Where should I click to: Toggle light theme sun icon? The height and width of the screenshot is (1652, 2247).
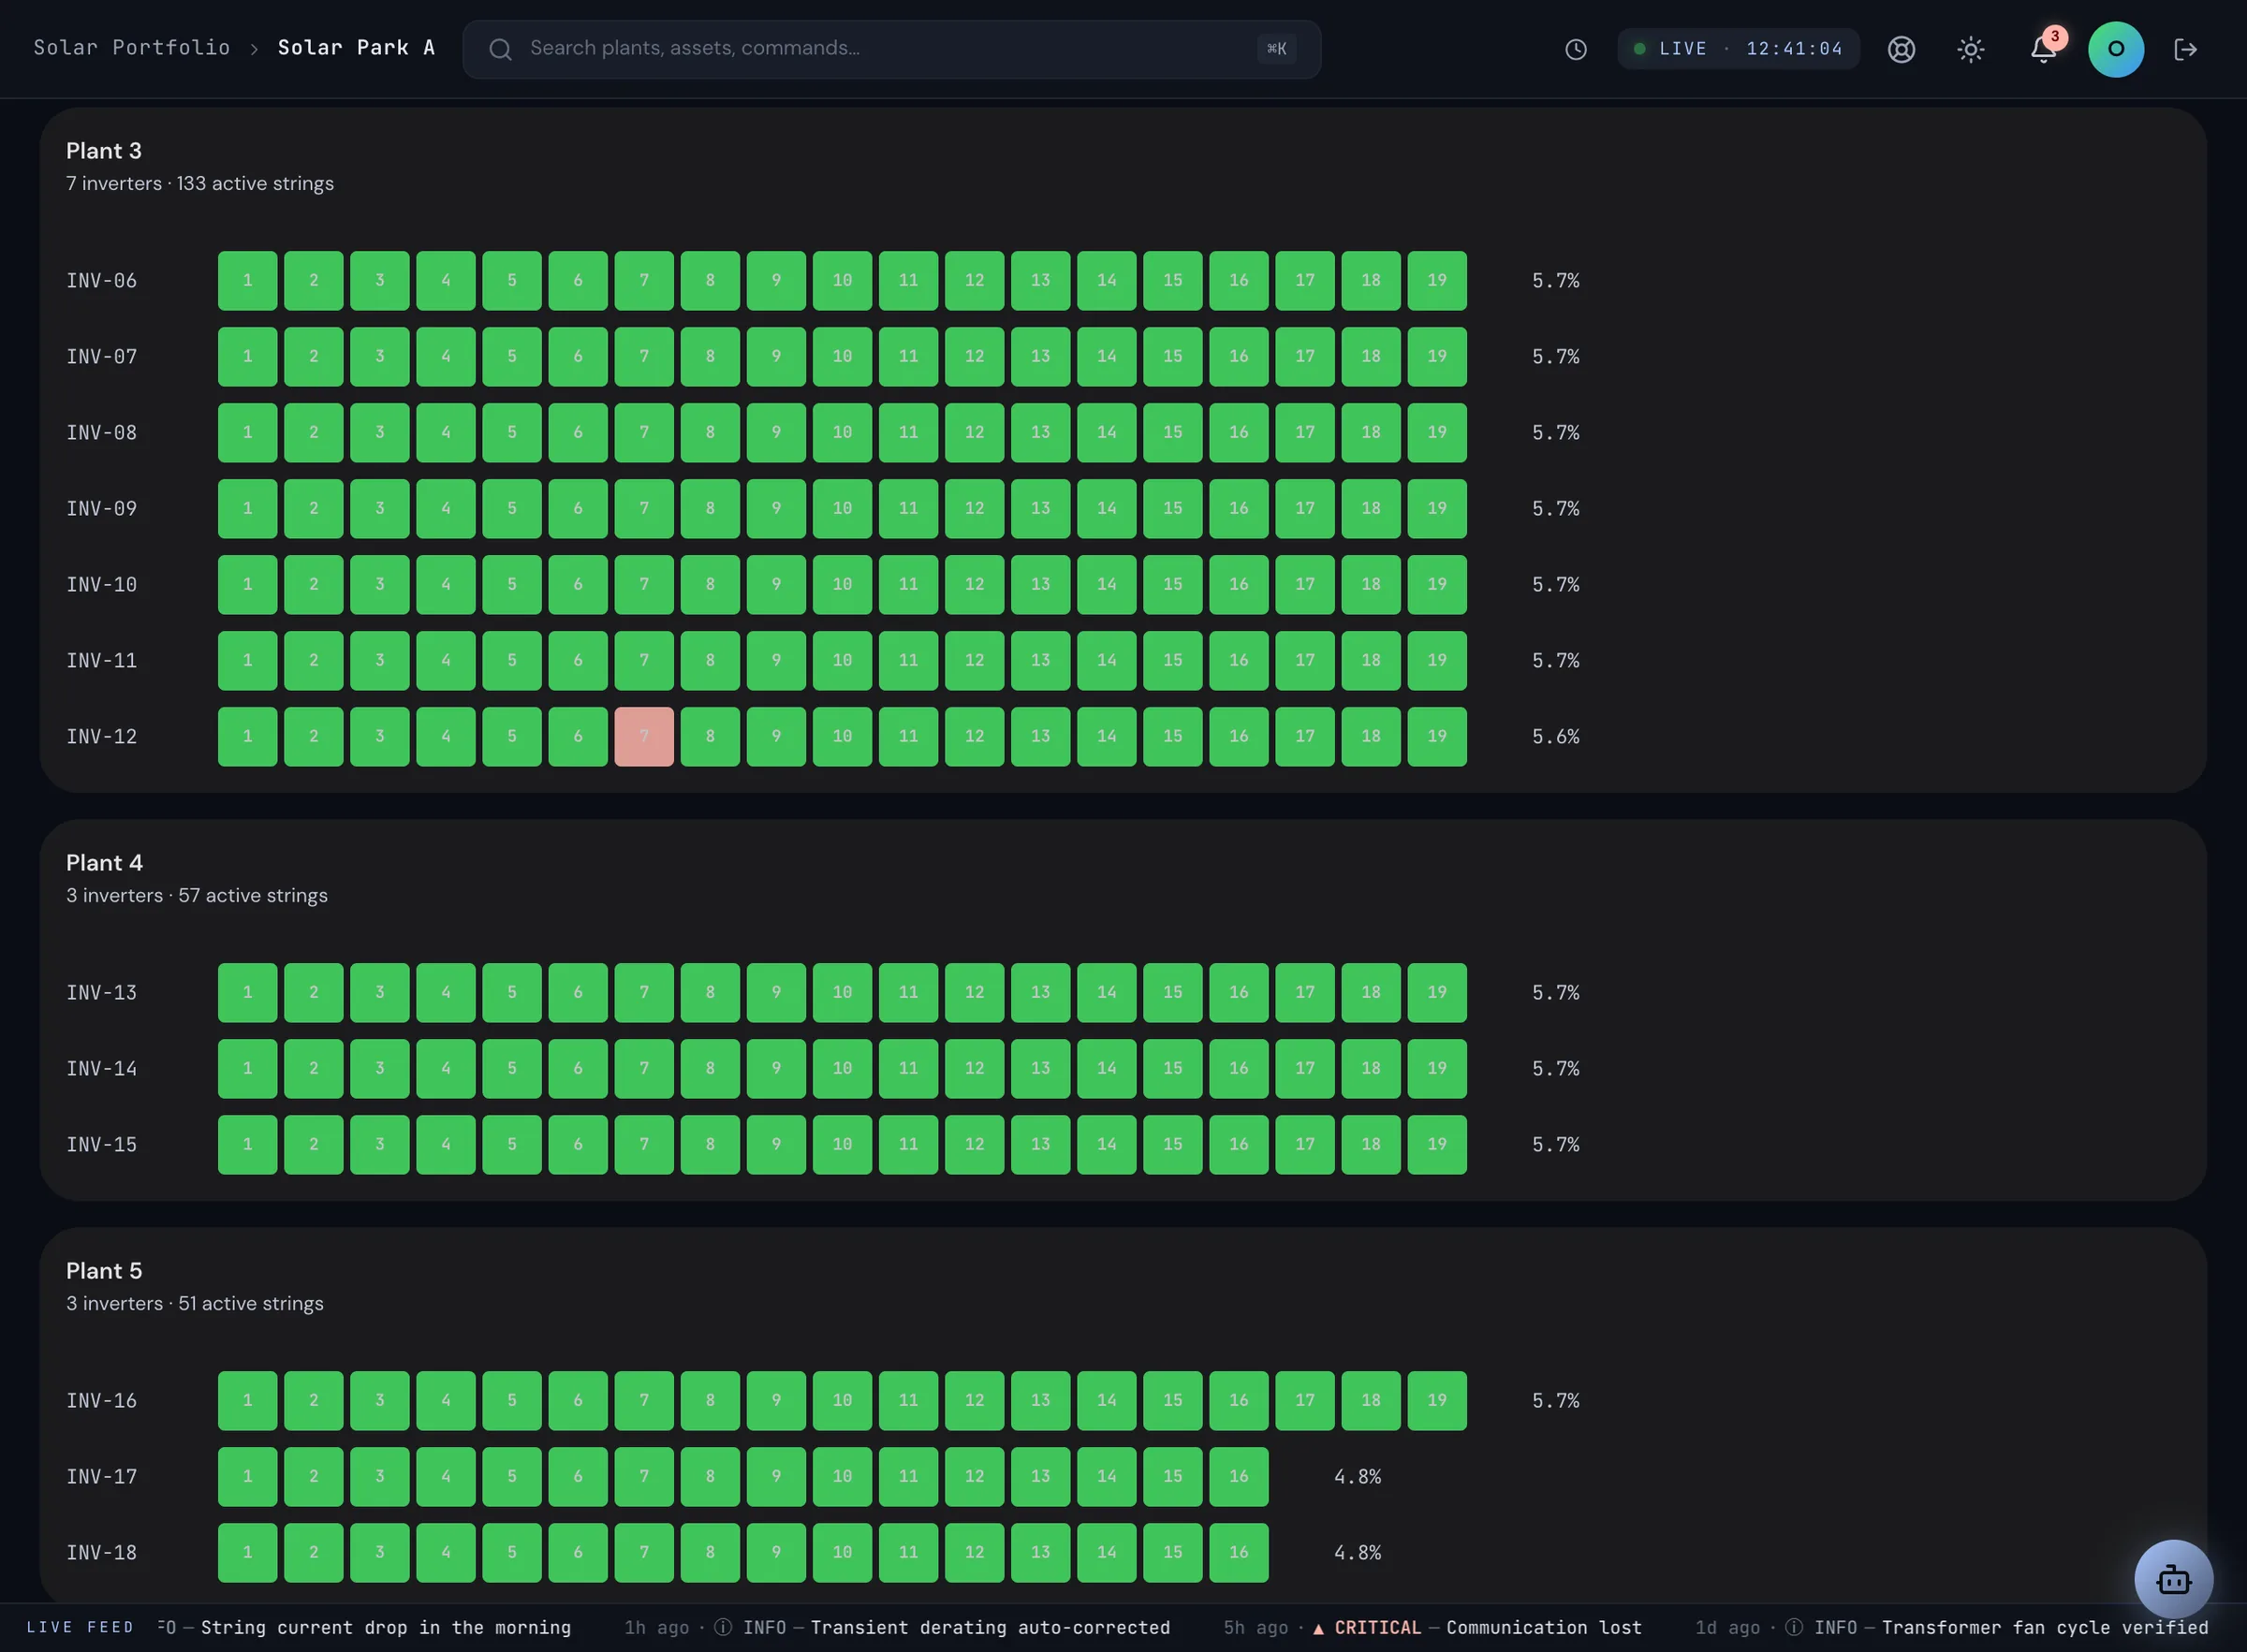[x=1970, y=49]
